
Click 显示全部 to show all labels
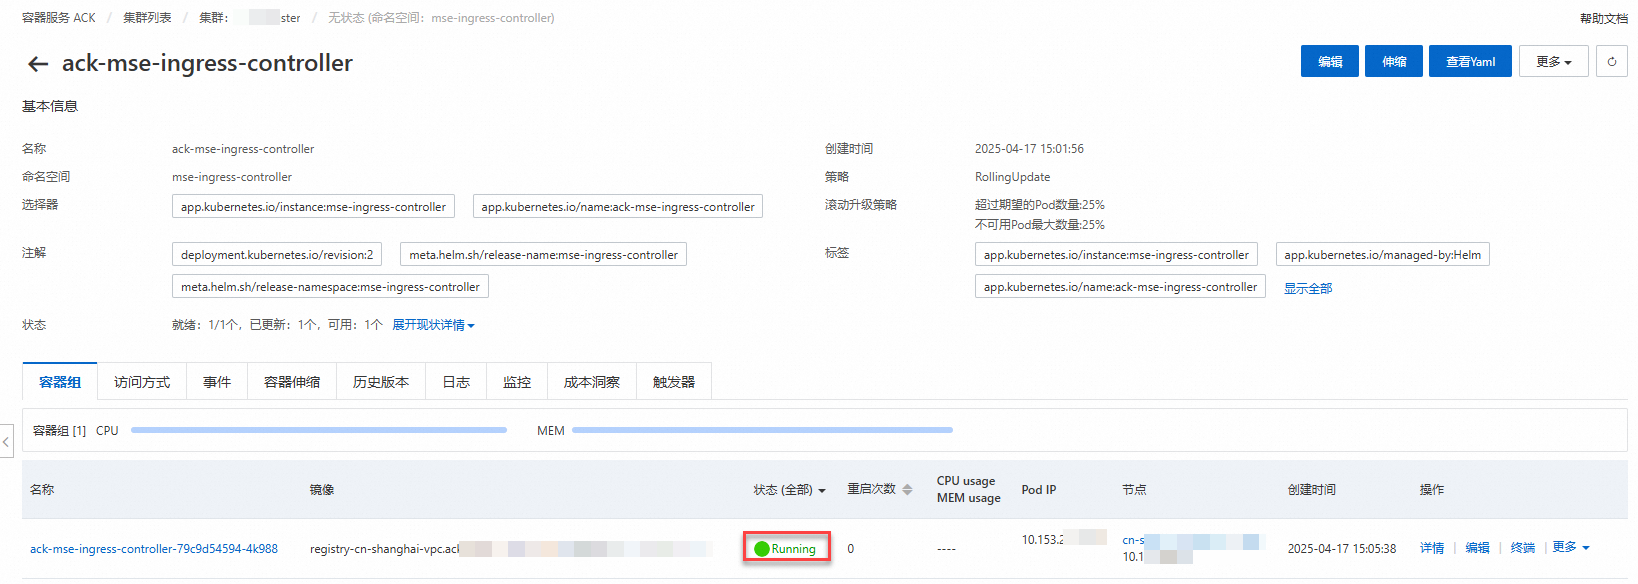[x=1308, y=288]
